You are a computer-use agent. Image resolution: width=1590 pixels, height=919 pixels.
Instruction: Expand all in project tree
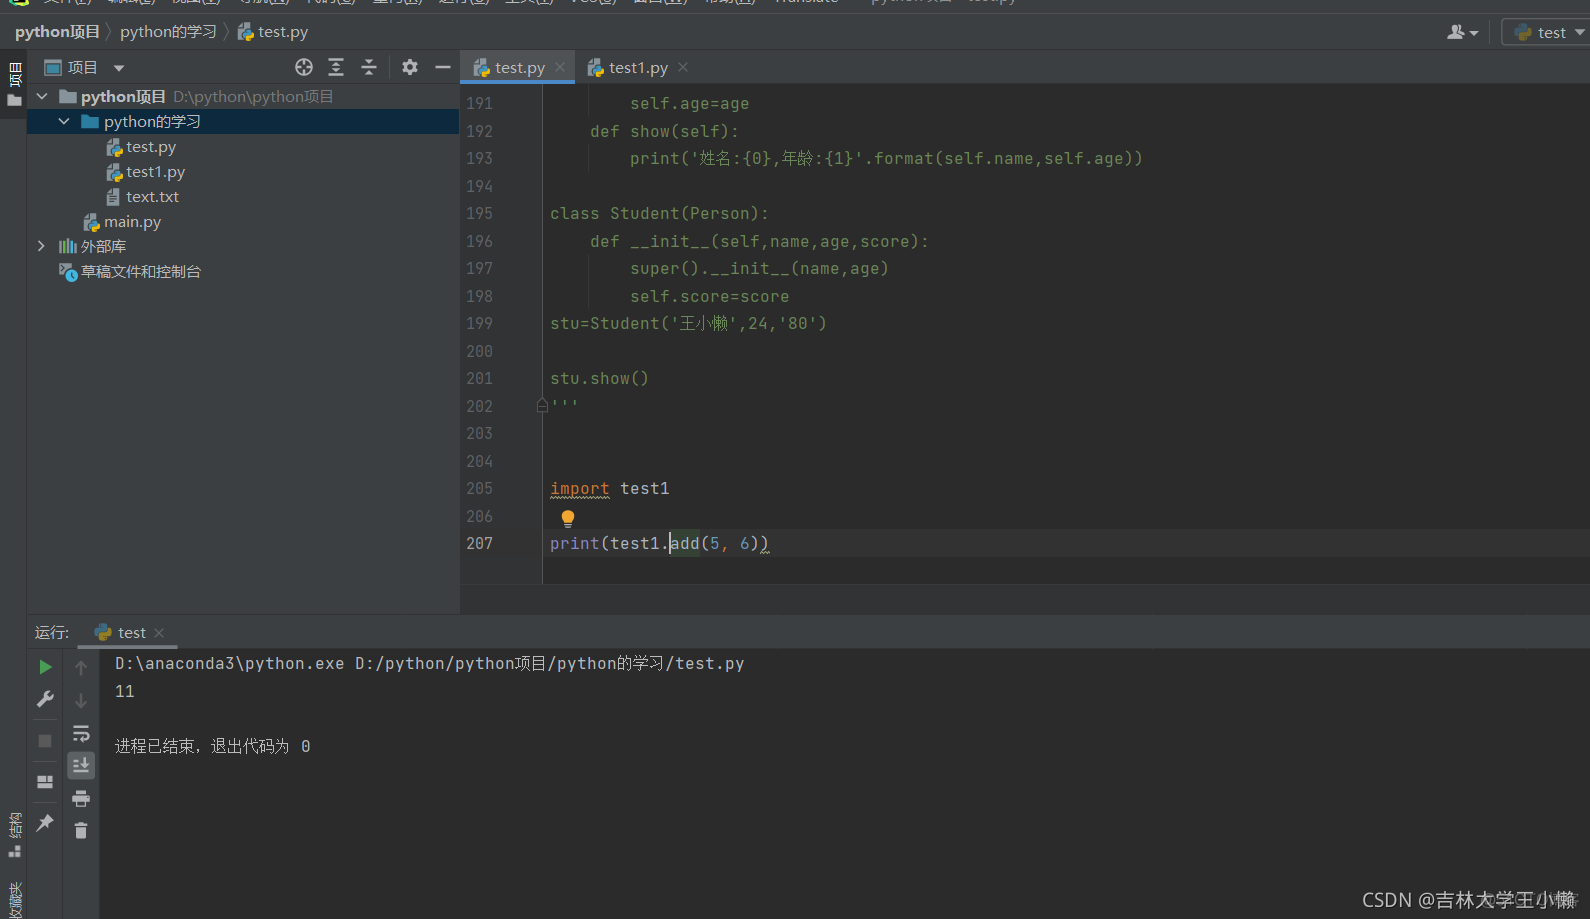click(x=336, y=67)
